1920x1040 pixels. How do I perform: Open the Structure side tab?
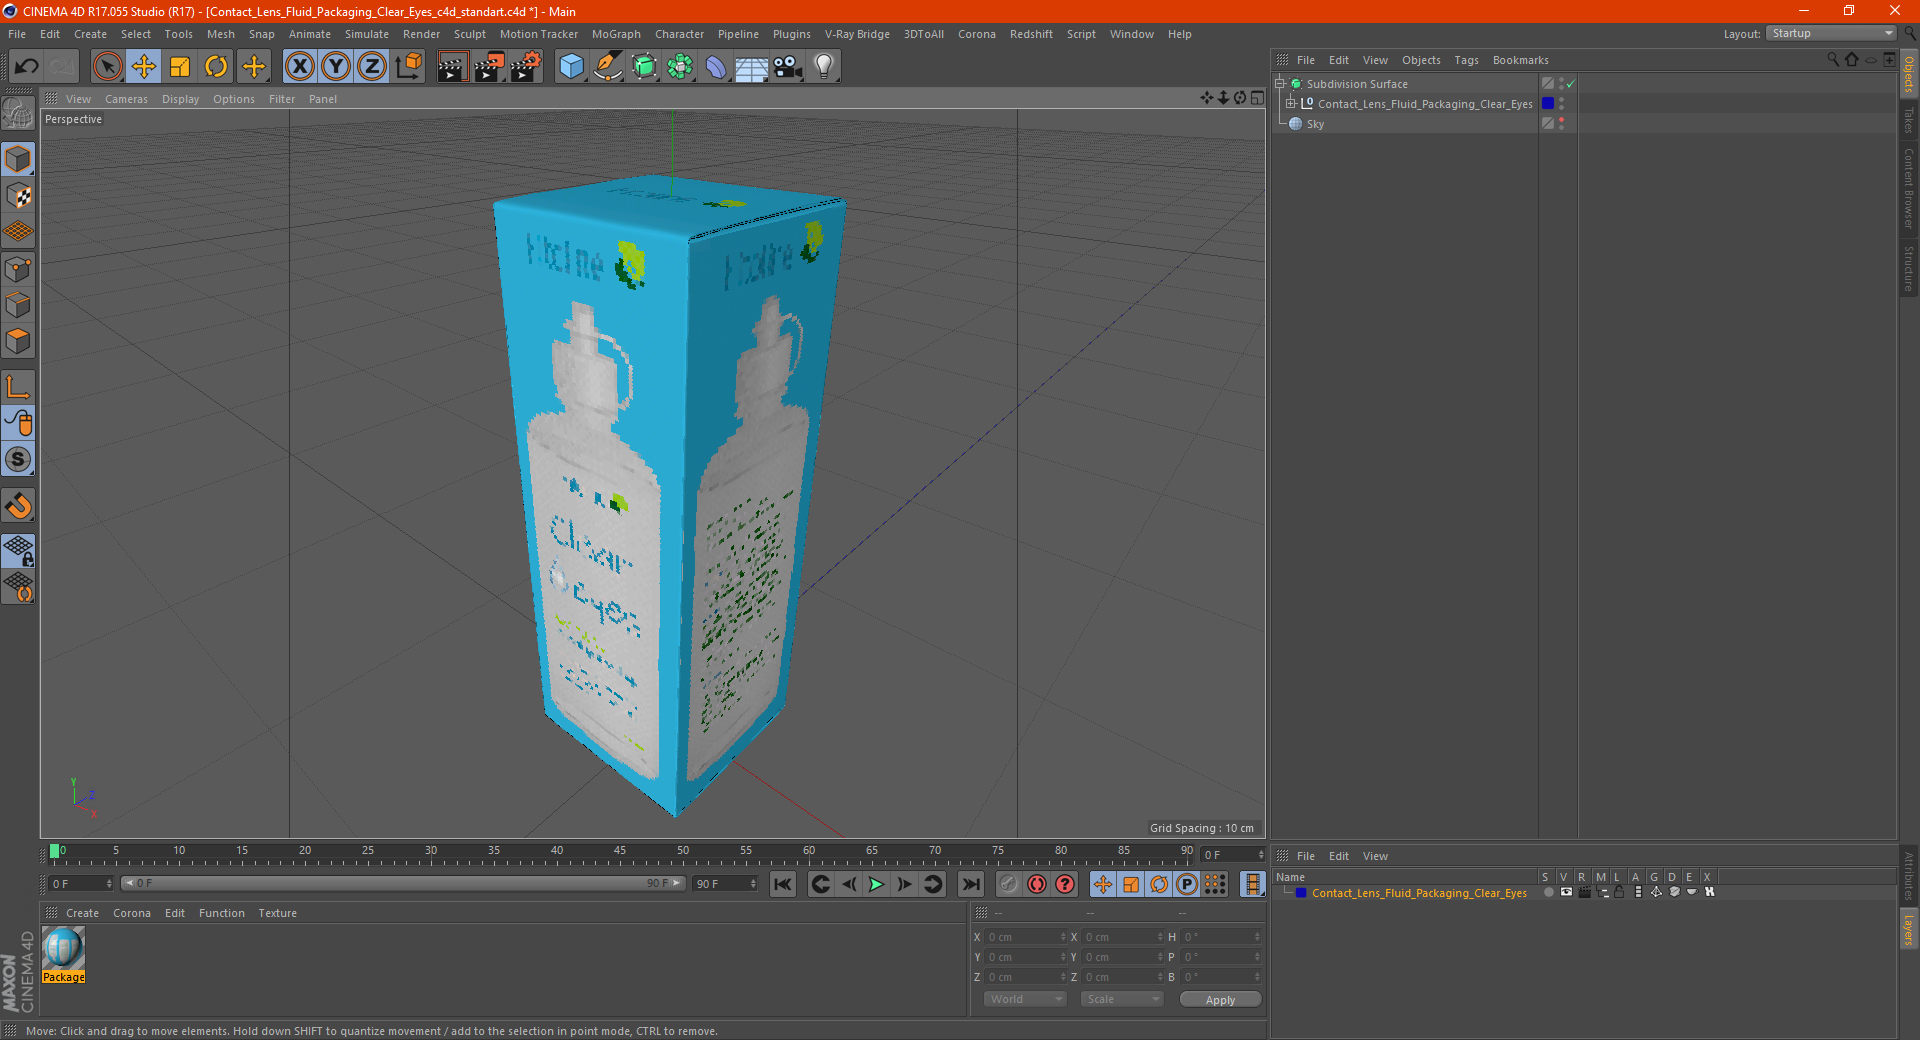click(x=1908, y=268)
